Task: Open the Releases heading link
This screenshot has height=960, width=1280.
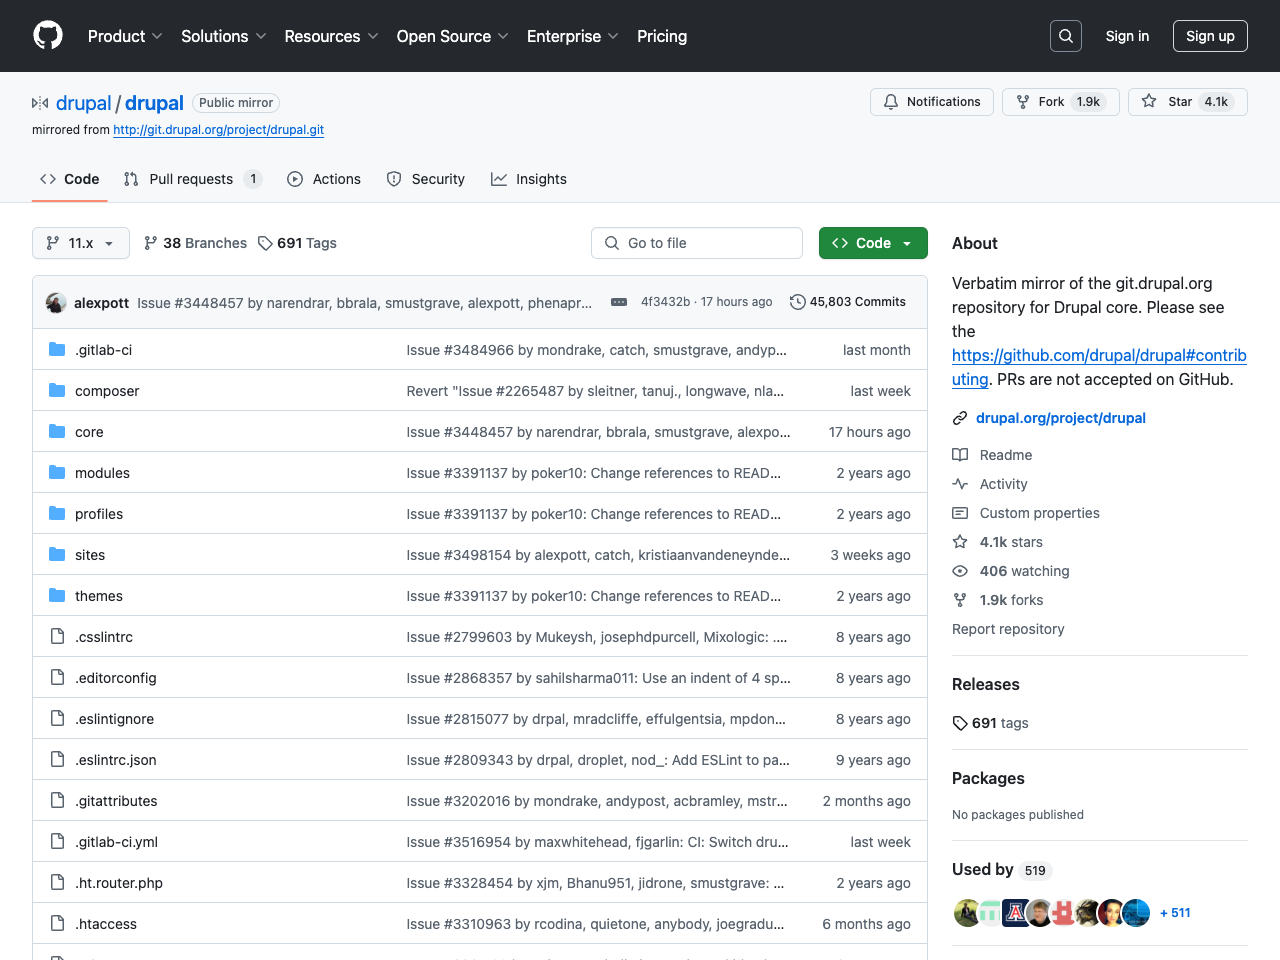Action: coord(986,684)
